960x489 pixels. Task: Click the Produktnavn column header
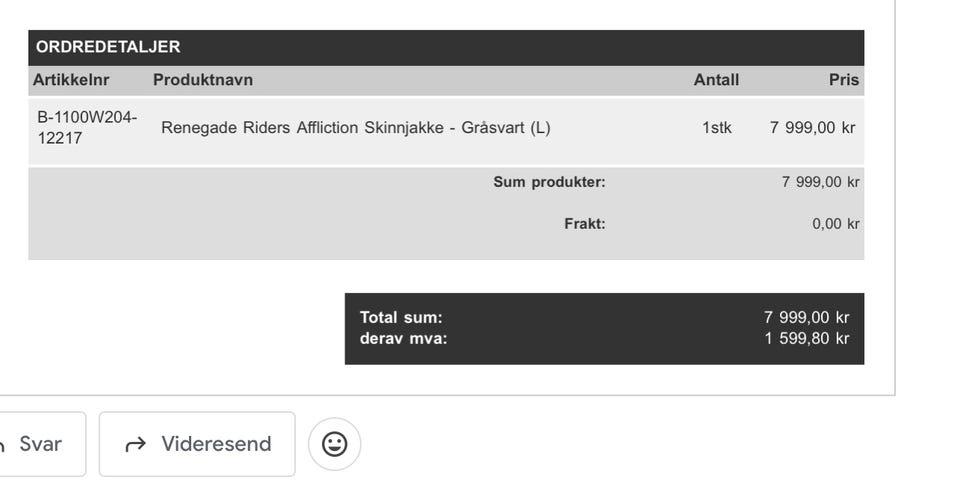tap(203, 80)
